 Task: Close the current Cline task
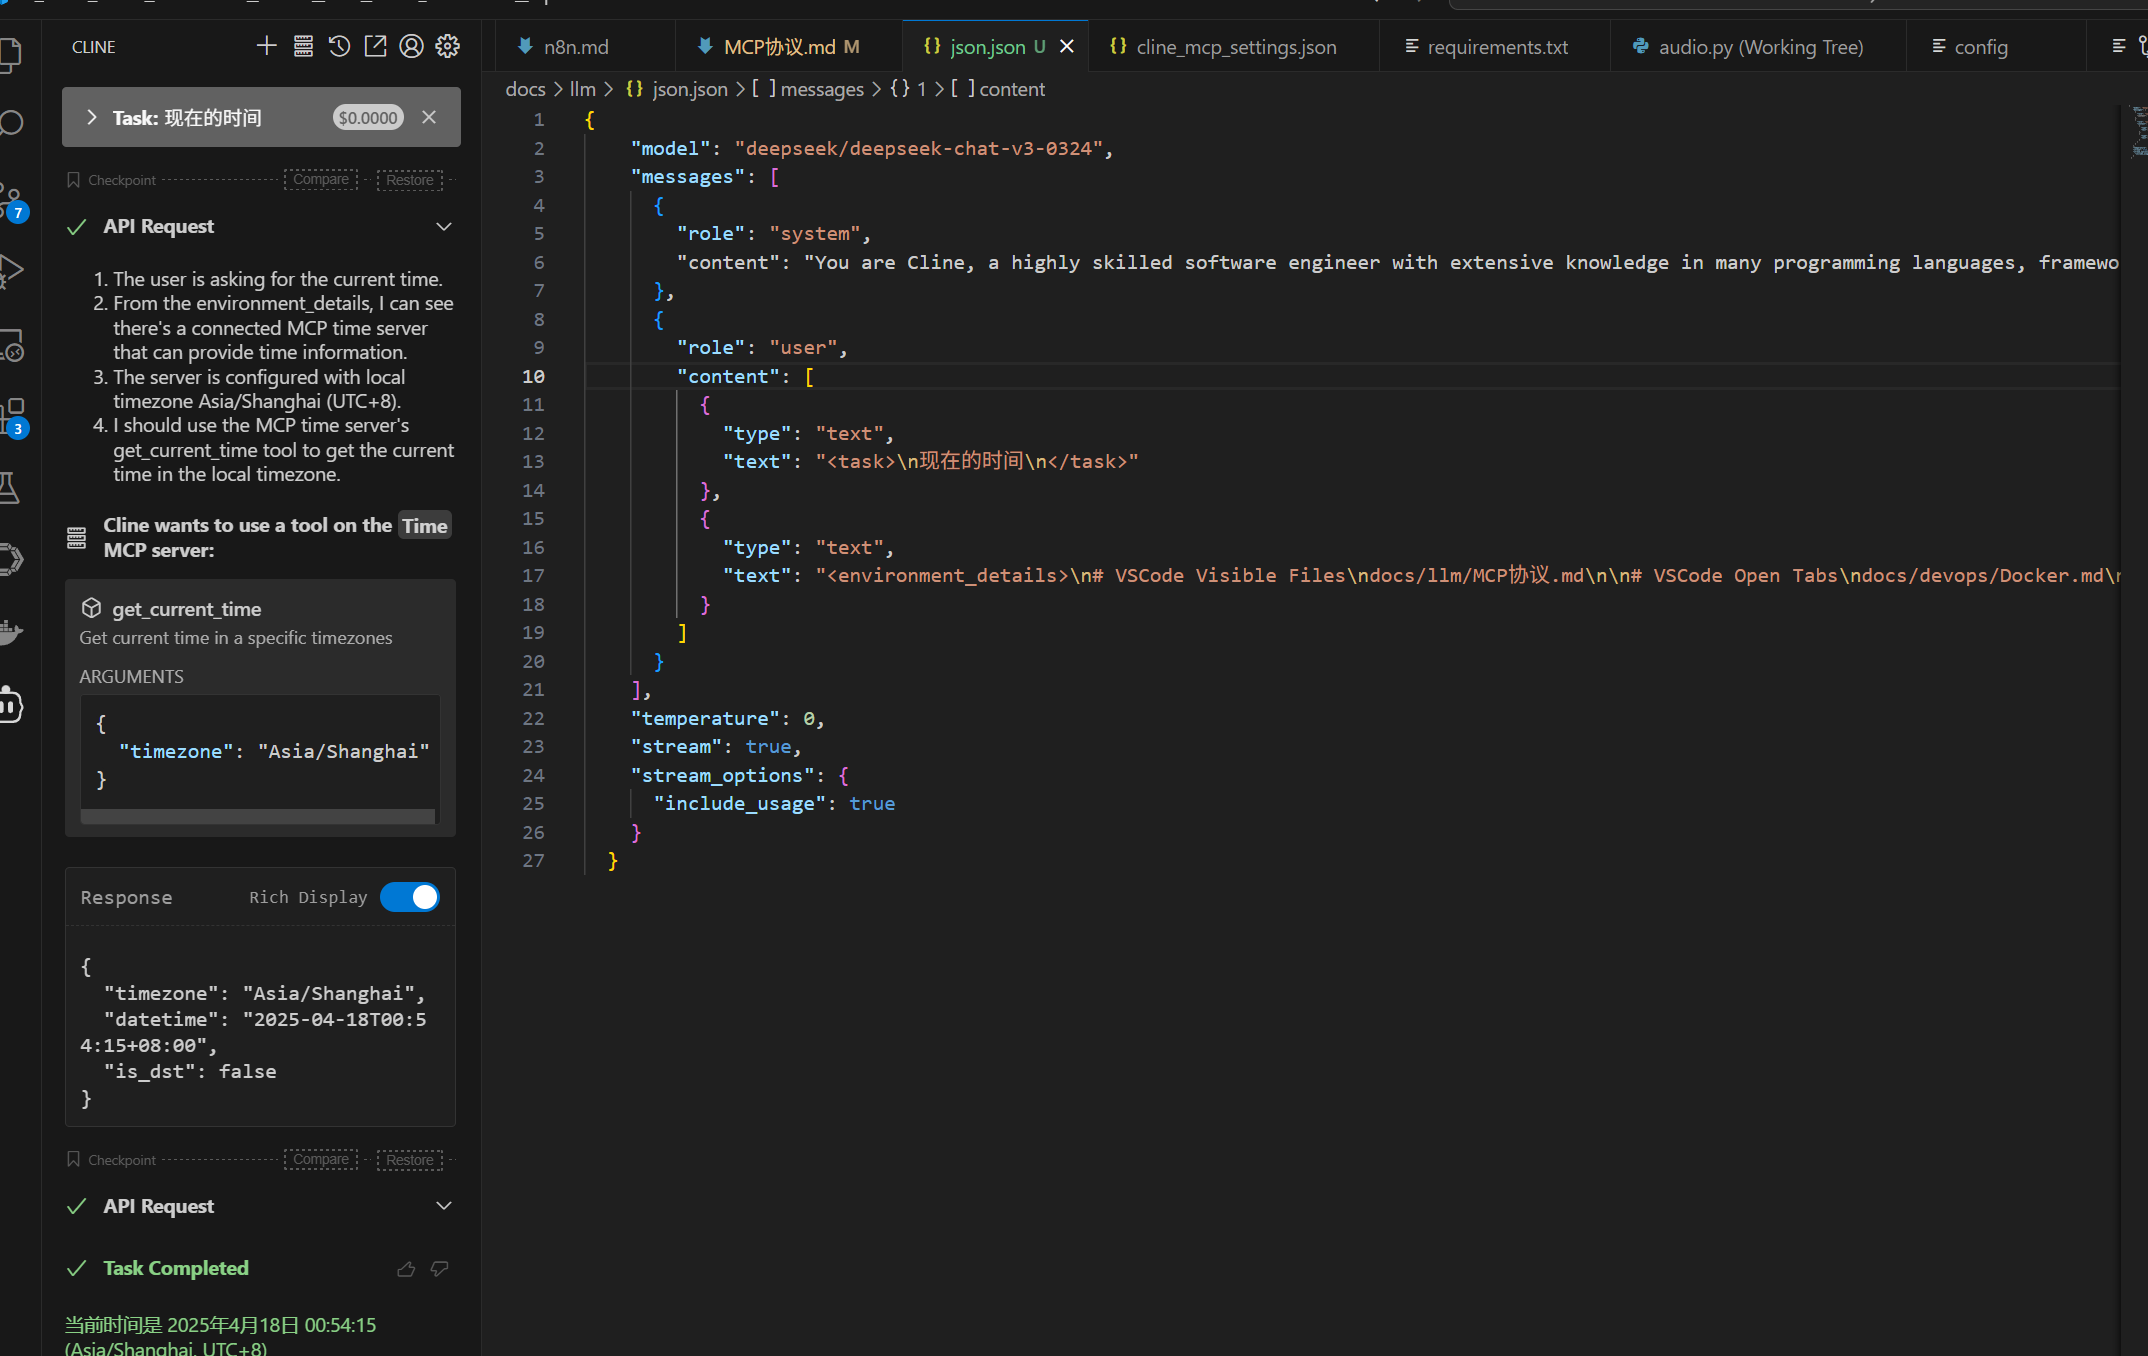tap(429, 117)
